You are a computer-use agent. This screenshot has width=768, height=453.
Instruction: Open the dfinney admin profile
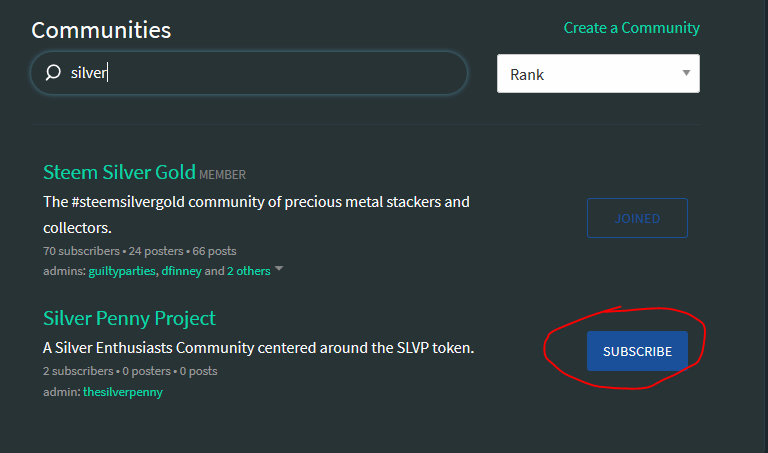pos(181,271)
